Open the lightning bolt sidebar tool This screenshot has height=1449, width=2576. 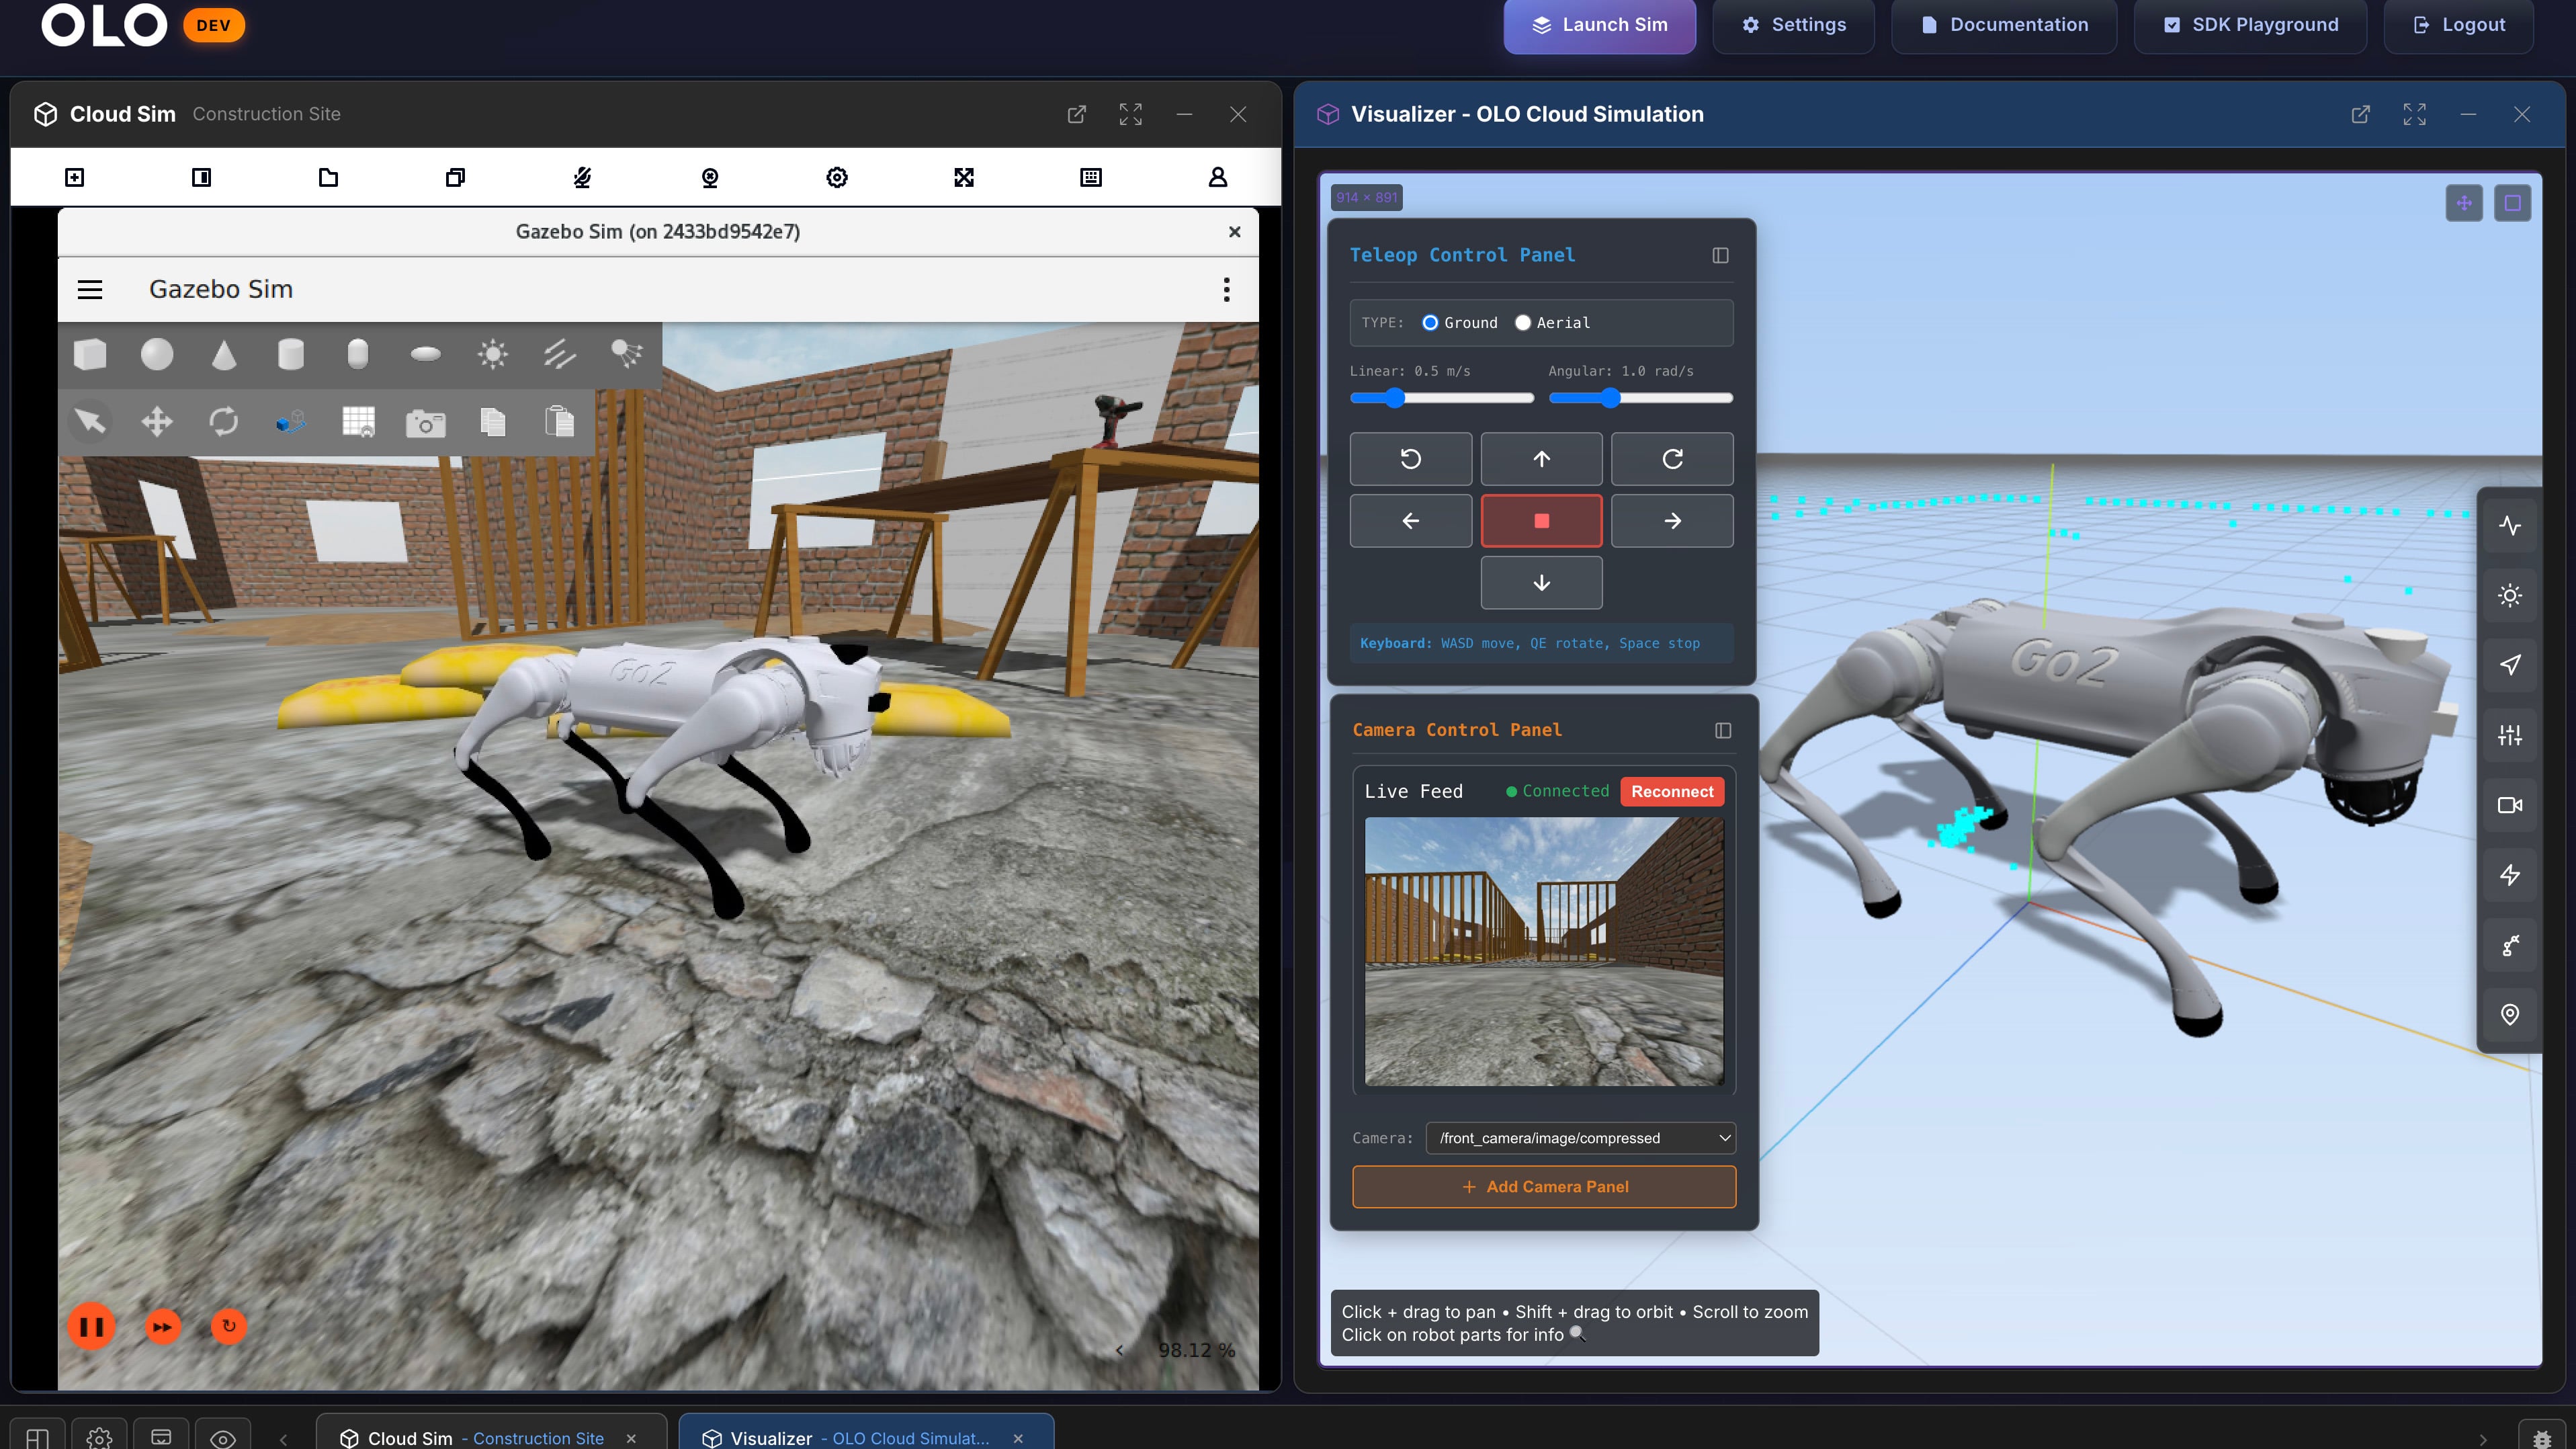2510,875
